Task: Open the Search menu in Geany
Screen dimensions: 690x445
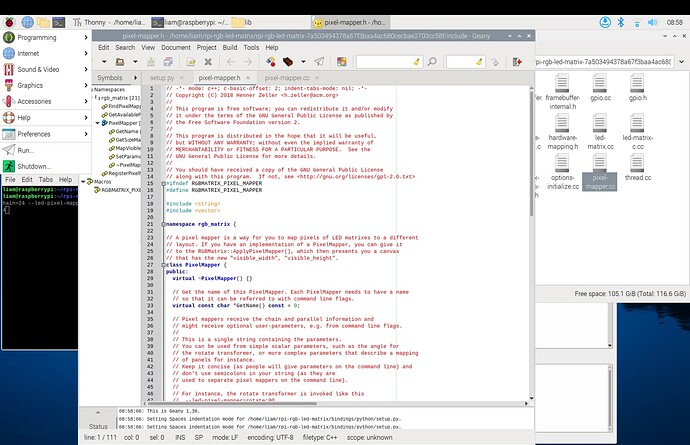Action: coord(125,48)
